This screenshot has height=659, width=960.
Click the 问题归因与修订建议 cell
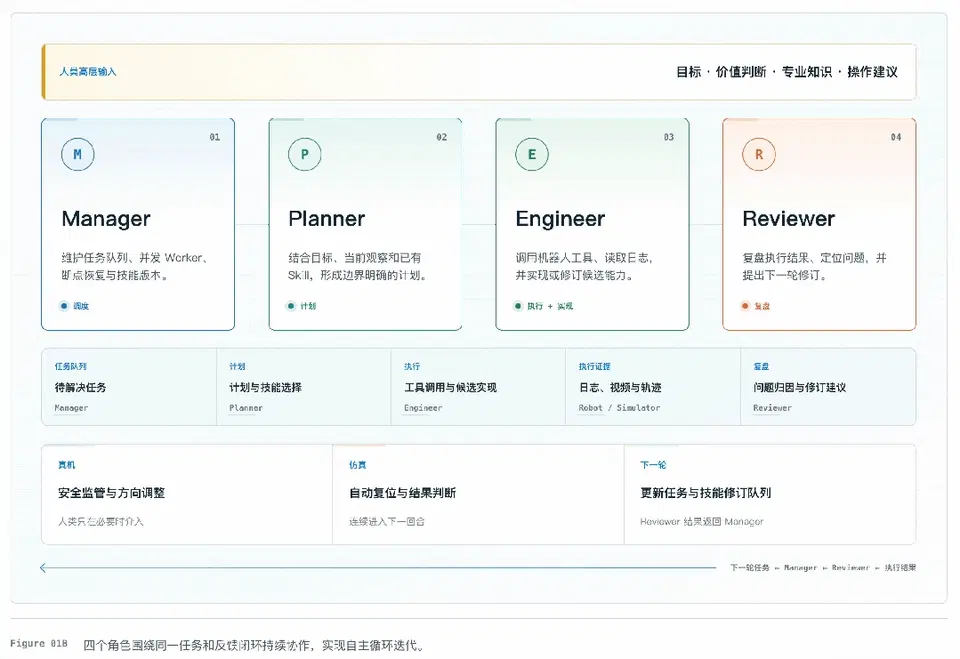pos(800,387)
